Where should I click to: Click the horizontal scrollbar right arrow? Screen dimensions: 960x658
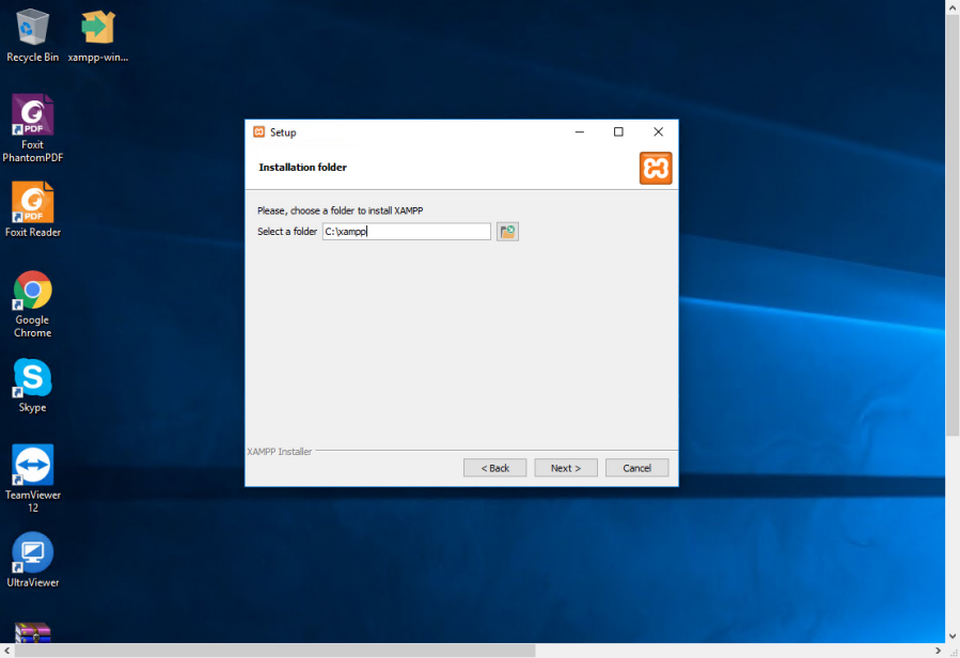[x=938, y=651]
